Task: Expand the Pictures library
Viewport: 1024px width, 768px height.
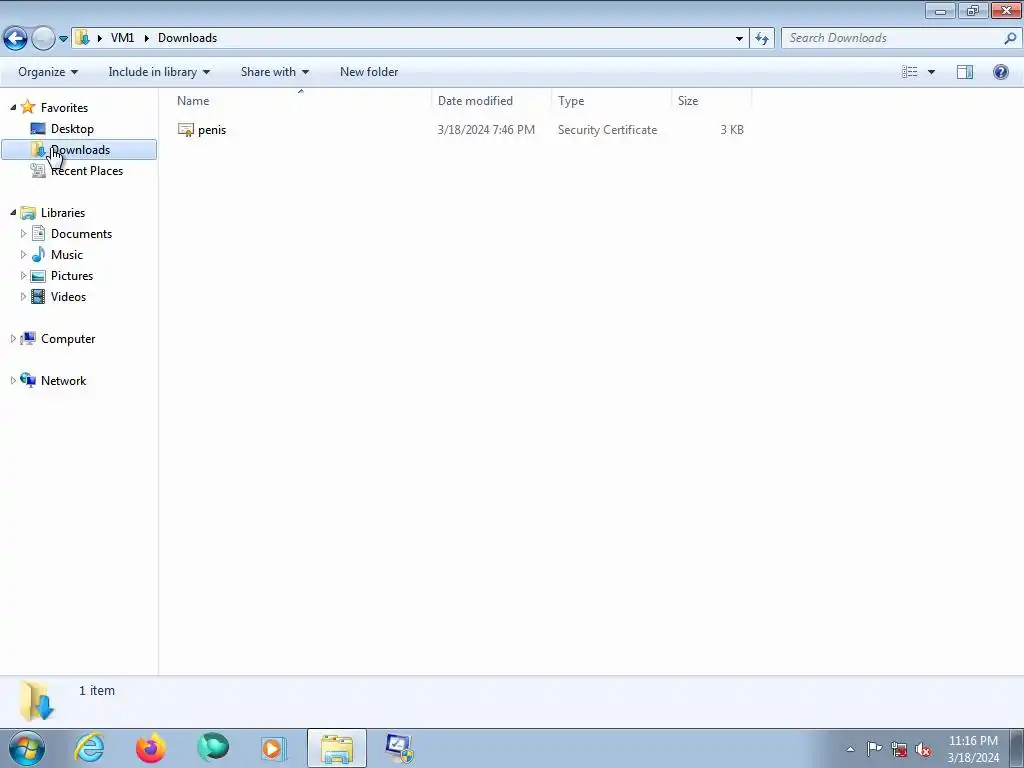Action: coord(24,276)
